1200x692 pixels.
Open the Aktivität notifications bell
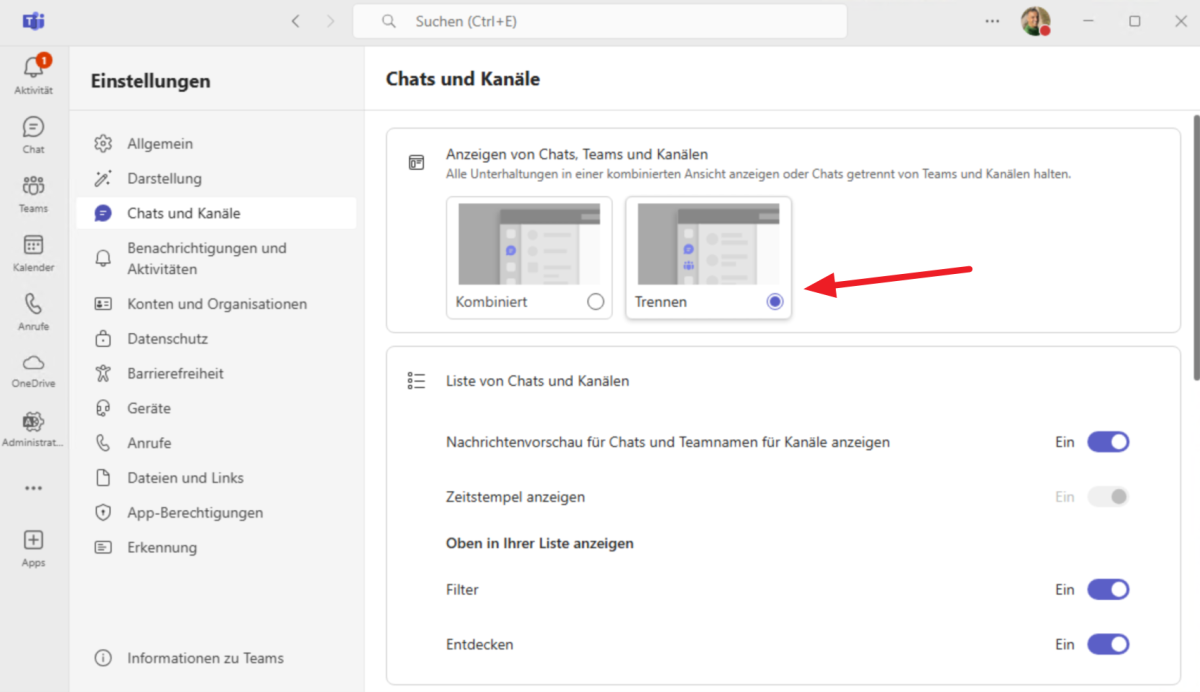coord(33,70)
